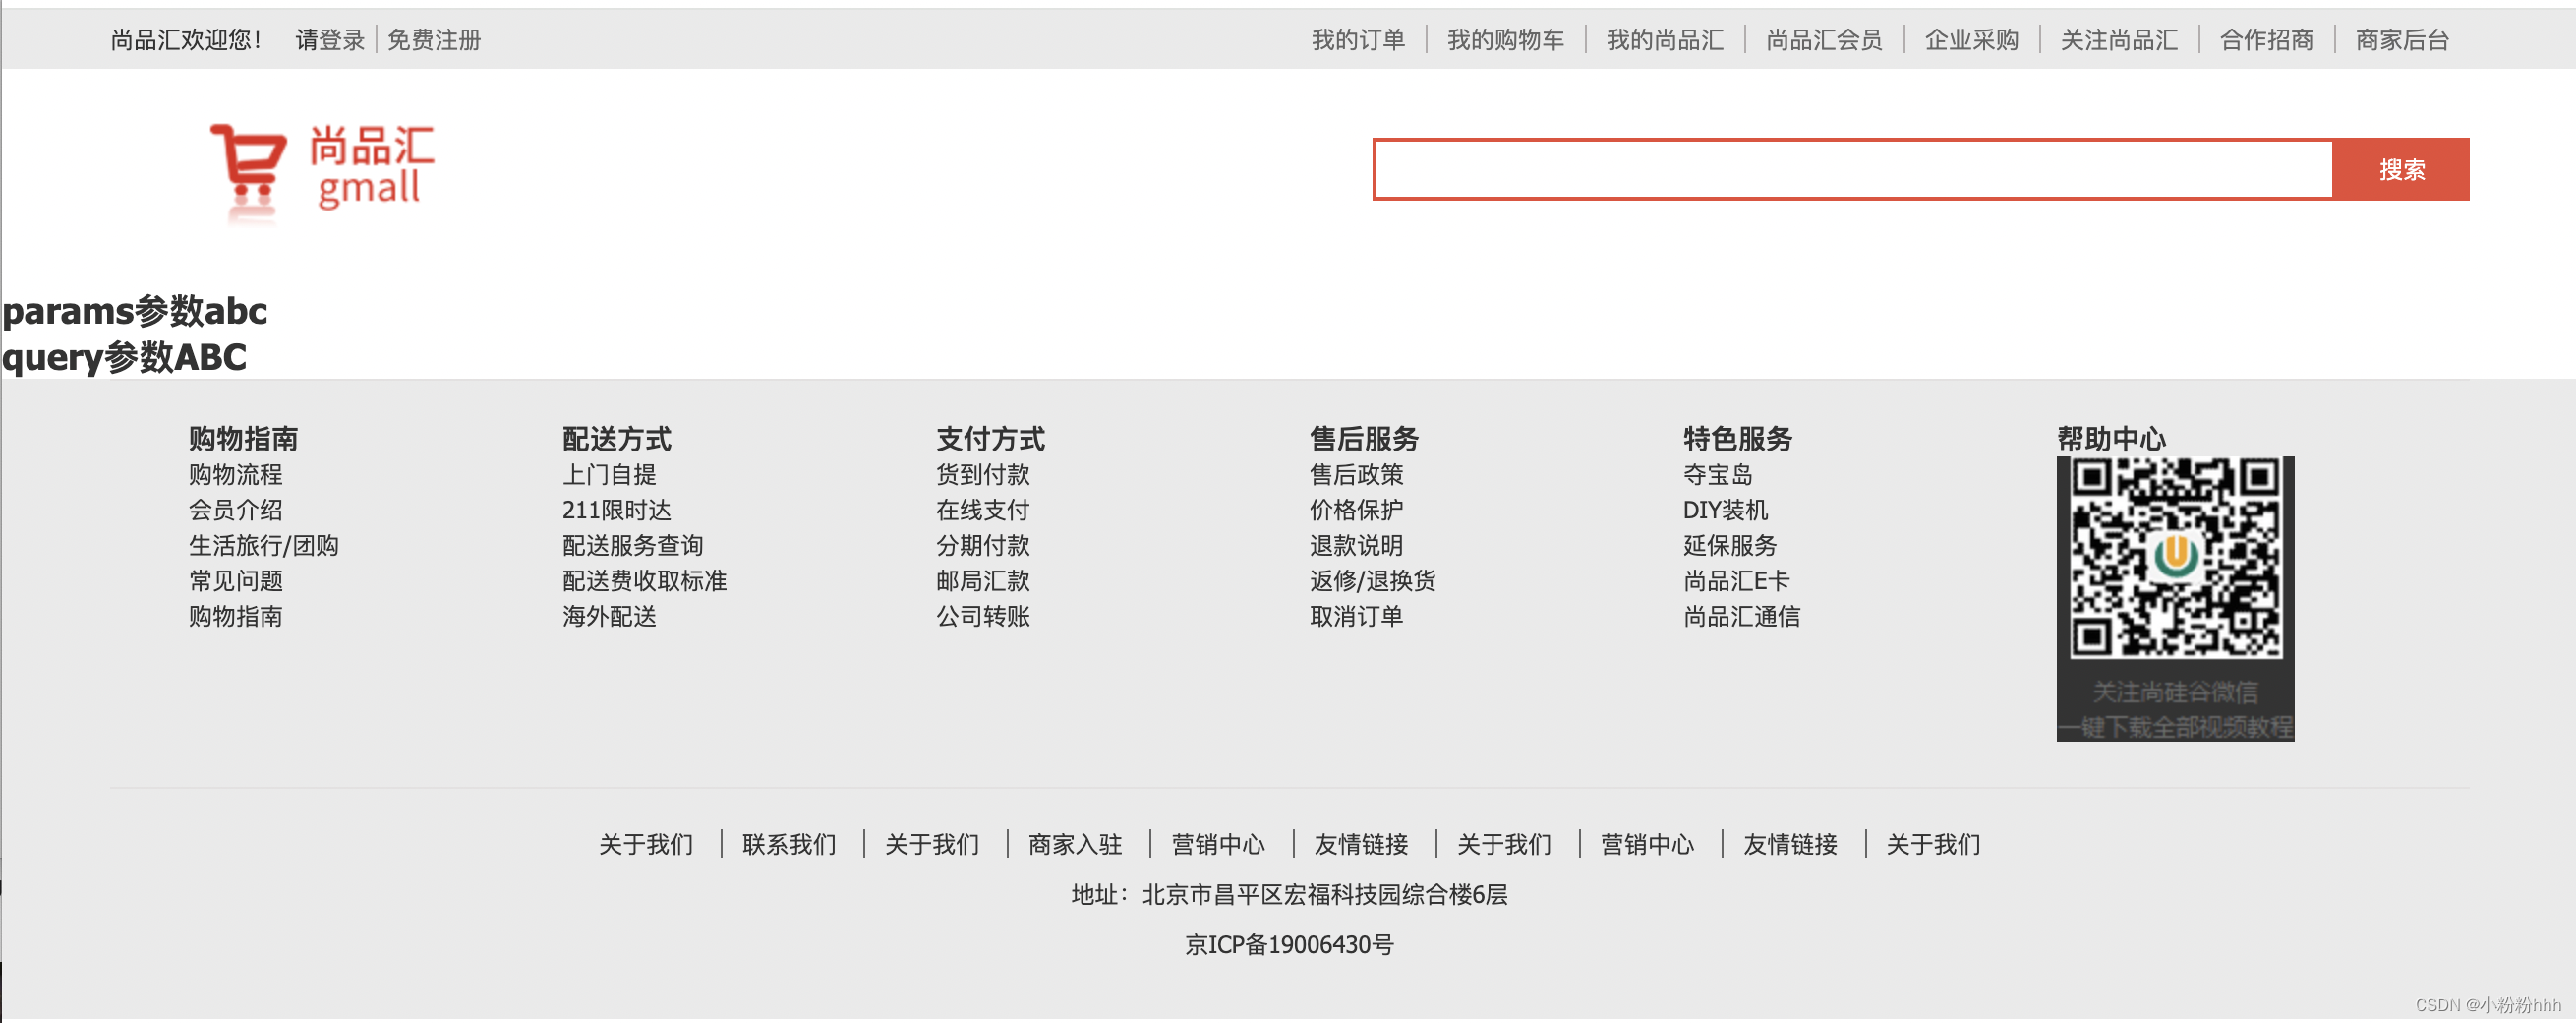This screenshot has width=2576, height=1023.
Task: Click the 特色服务 column heading
Action: [x=1737, y=438]
